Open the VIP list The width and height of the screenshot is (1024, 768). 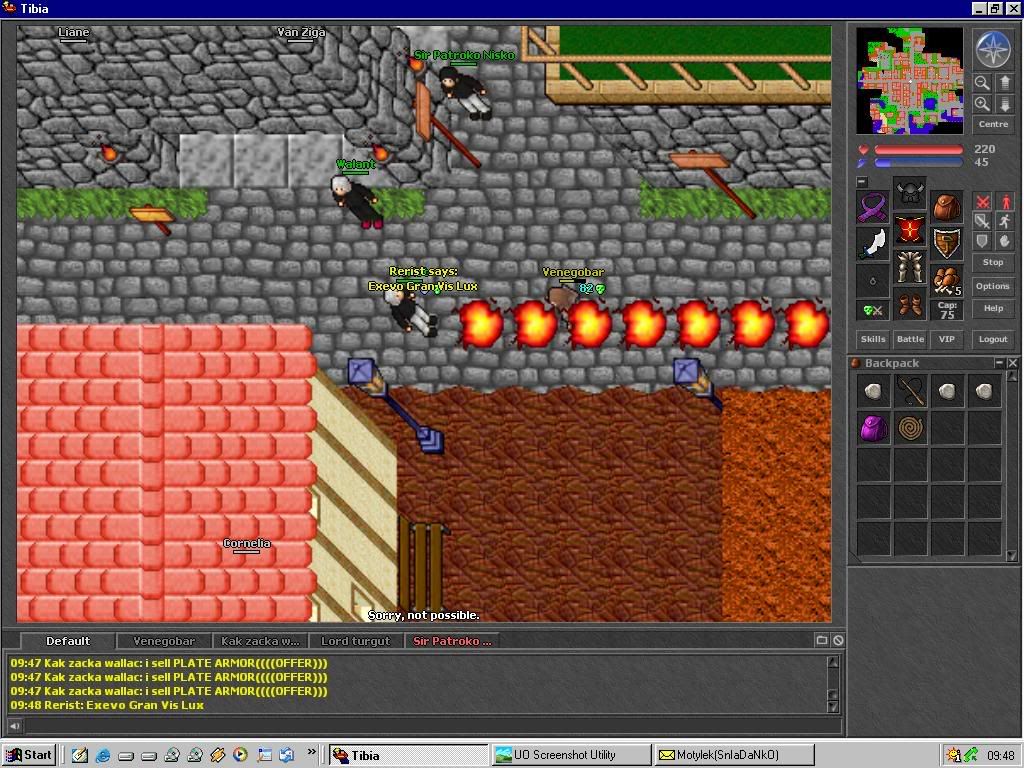tap(946, 339)
